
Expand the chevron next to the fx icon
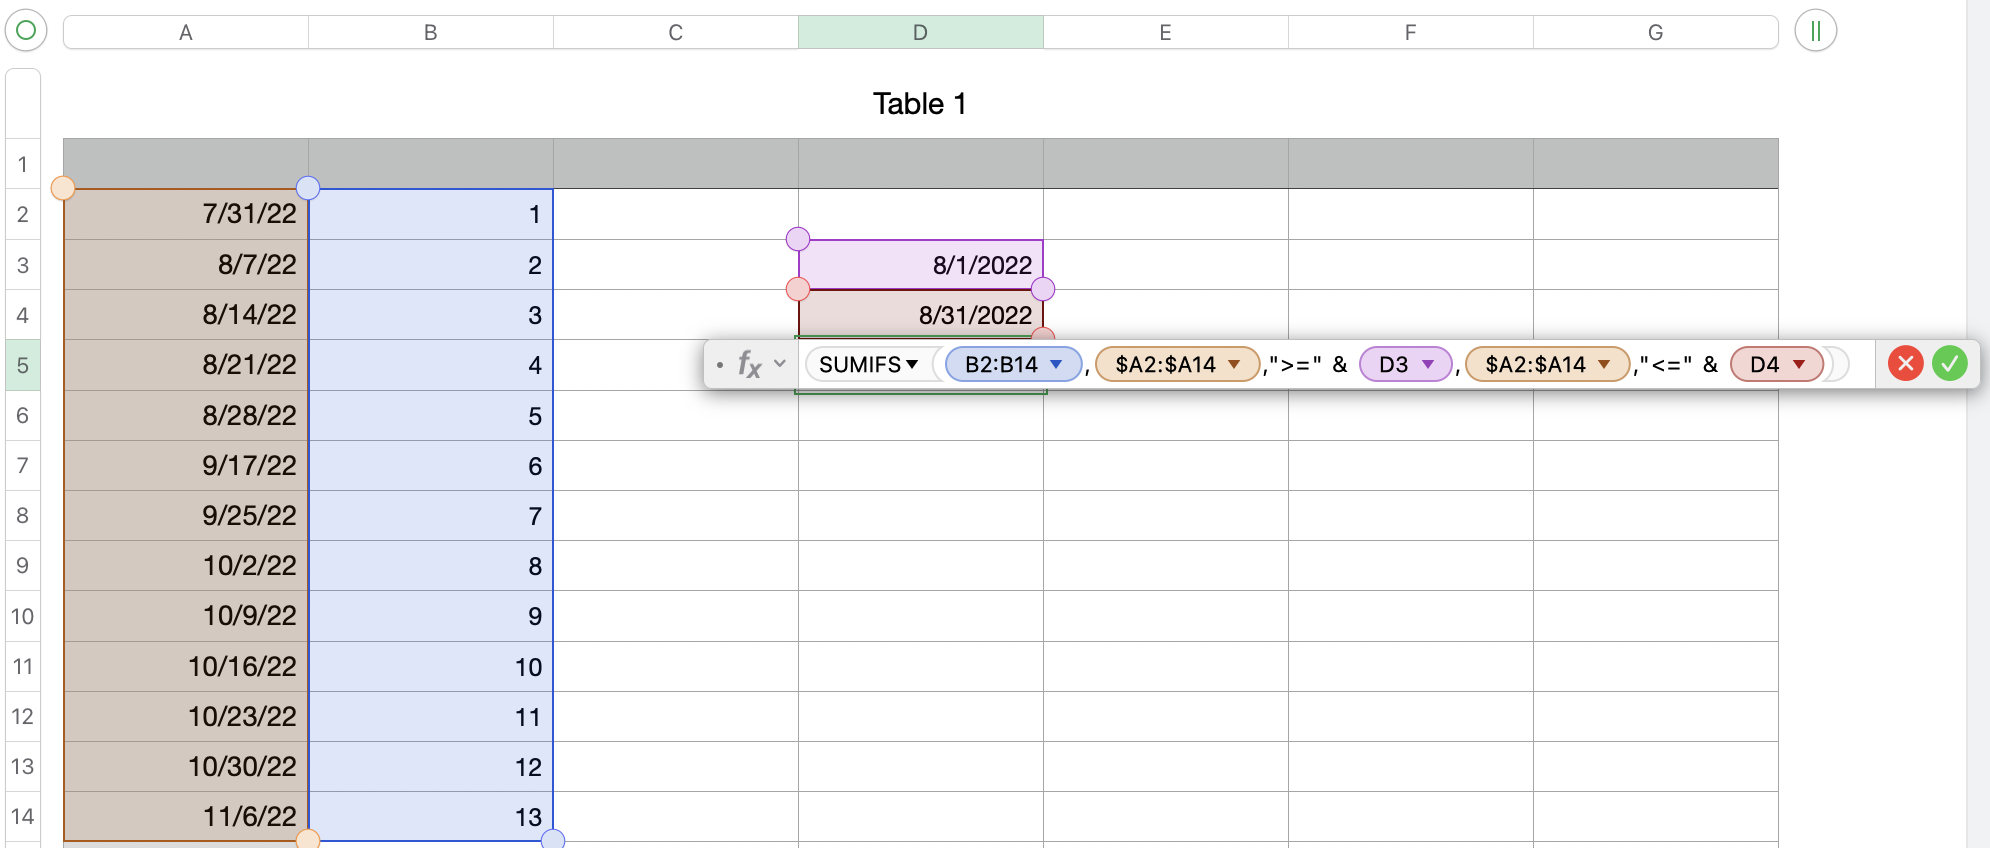click(780, 364)
